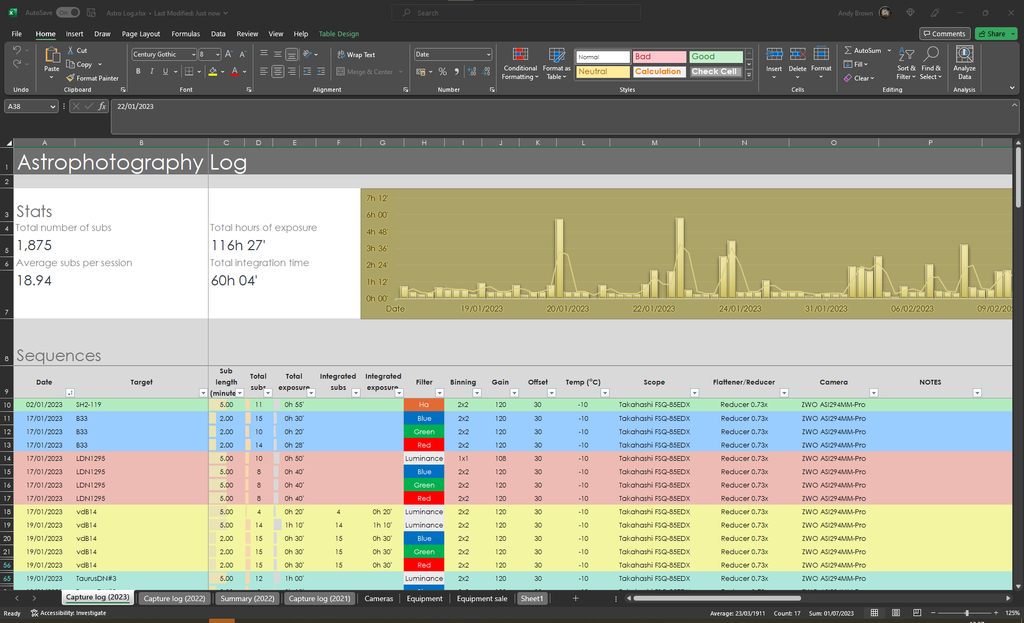Viewport: 1024px width, 623px height.
Task: Open the Table Design tab
Action: click(339, 34)
